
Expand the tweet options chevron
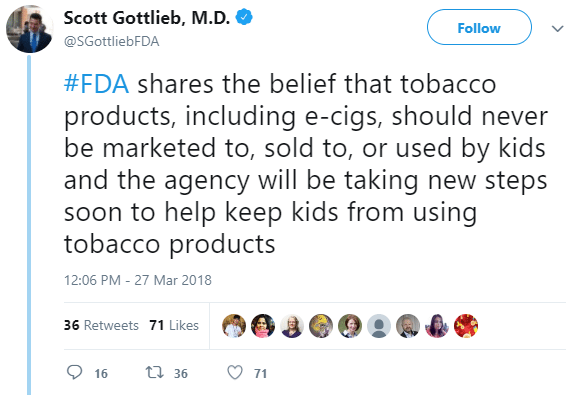click(557, 29)
